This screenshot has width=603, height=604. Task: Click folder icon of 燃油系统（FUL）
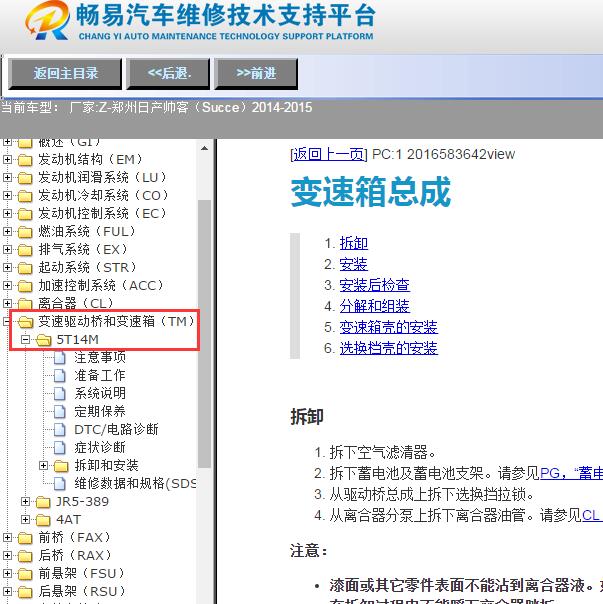[25, 232]
